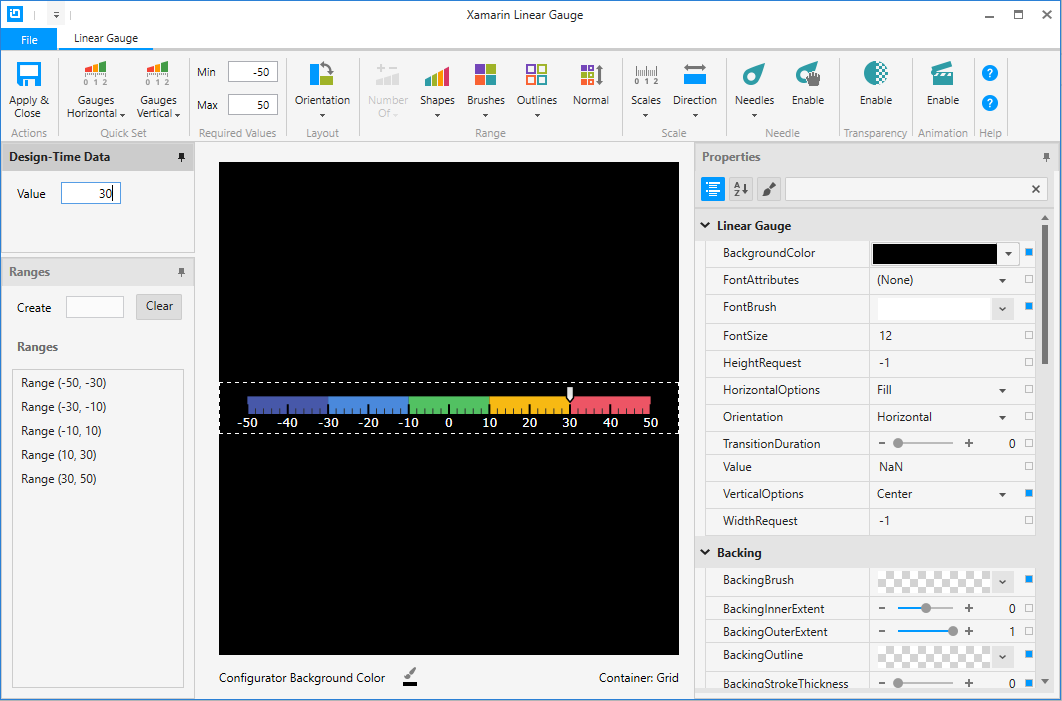
Task: Open the Orientation layout menu
Action: tap(322, 90)
